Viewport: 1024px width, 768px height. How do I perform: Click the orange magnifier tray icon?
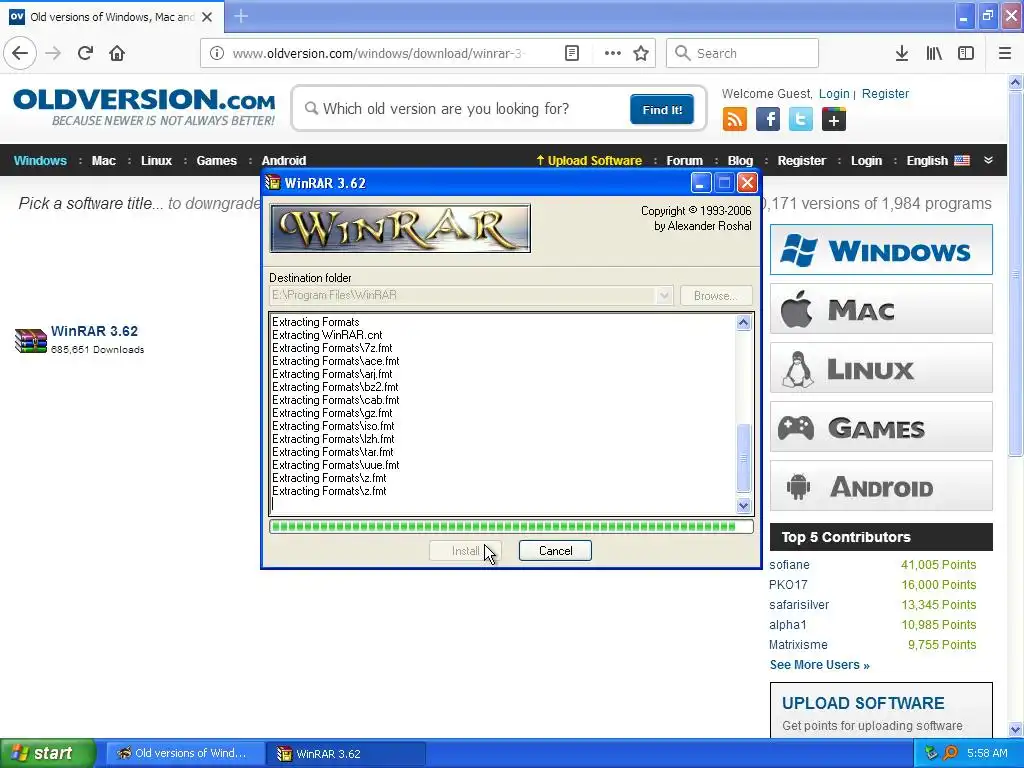[950, 753]
